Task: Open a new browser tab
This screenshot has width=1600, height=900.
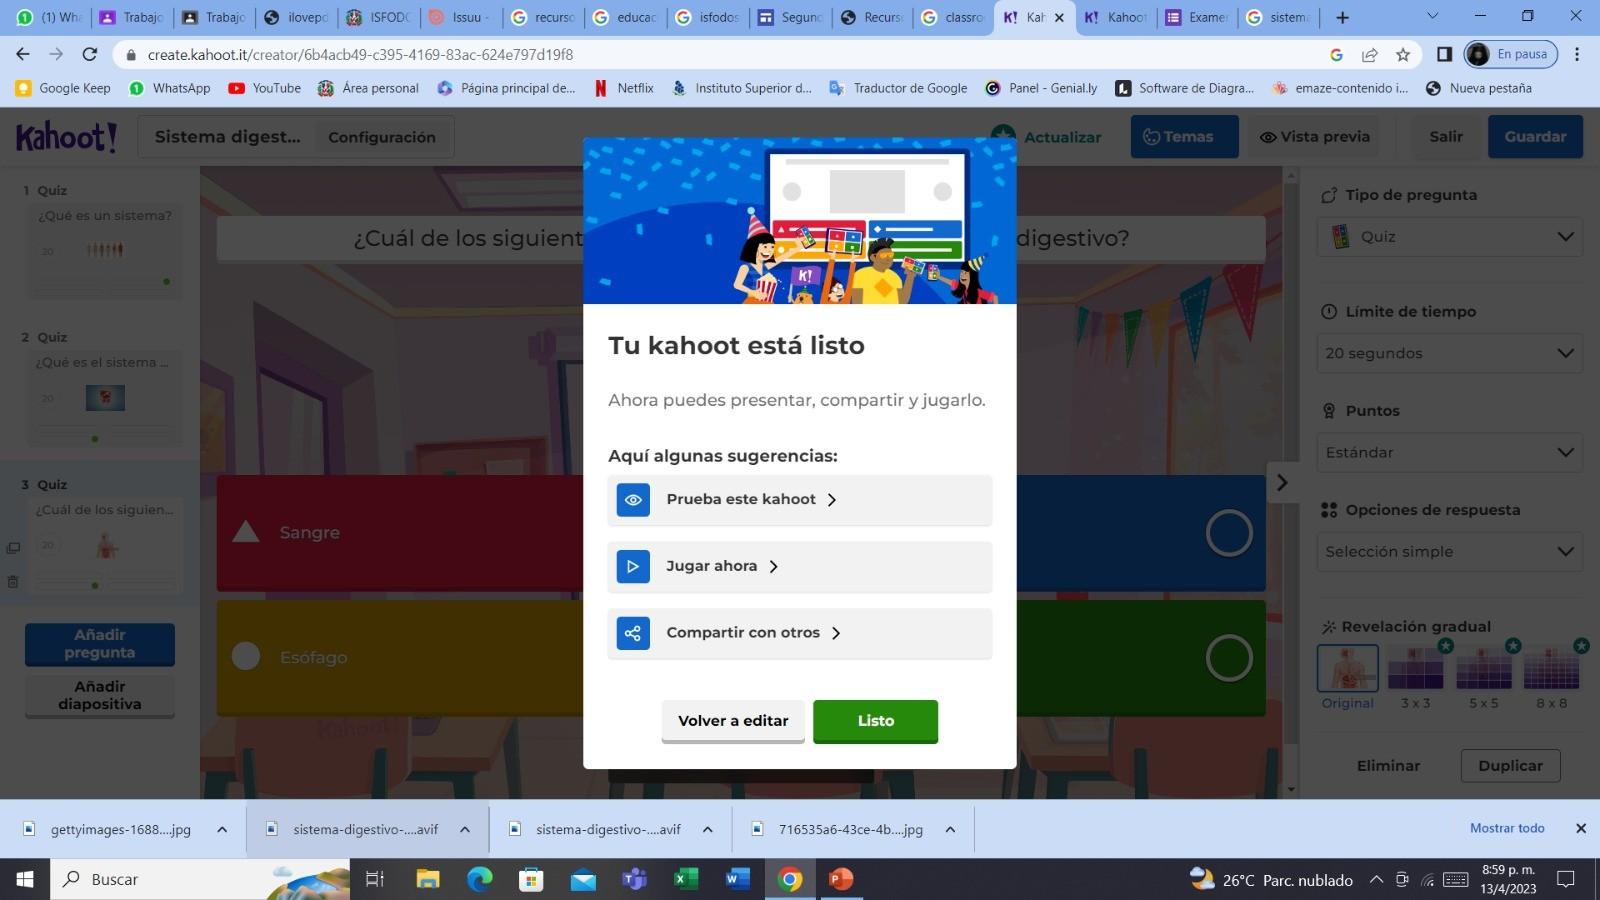Action: (x=1342, y=17)
